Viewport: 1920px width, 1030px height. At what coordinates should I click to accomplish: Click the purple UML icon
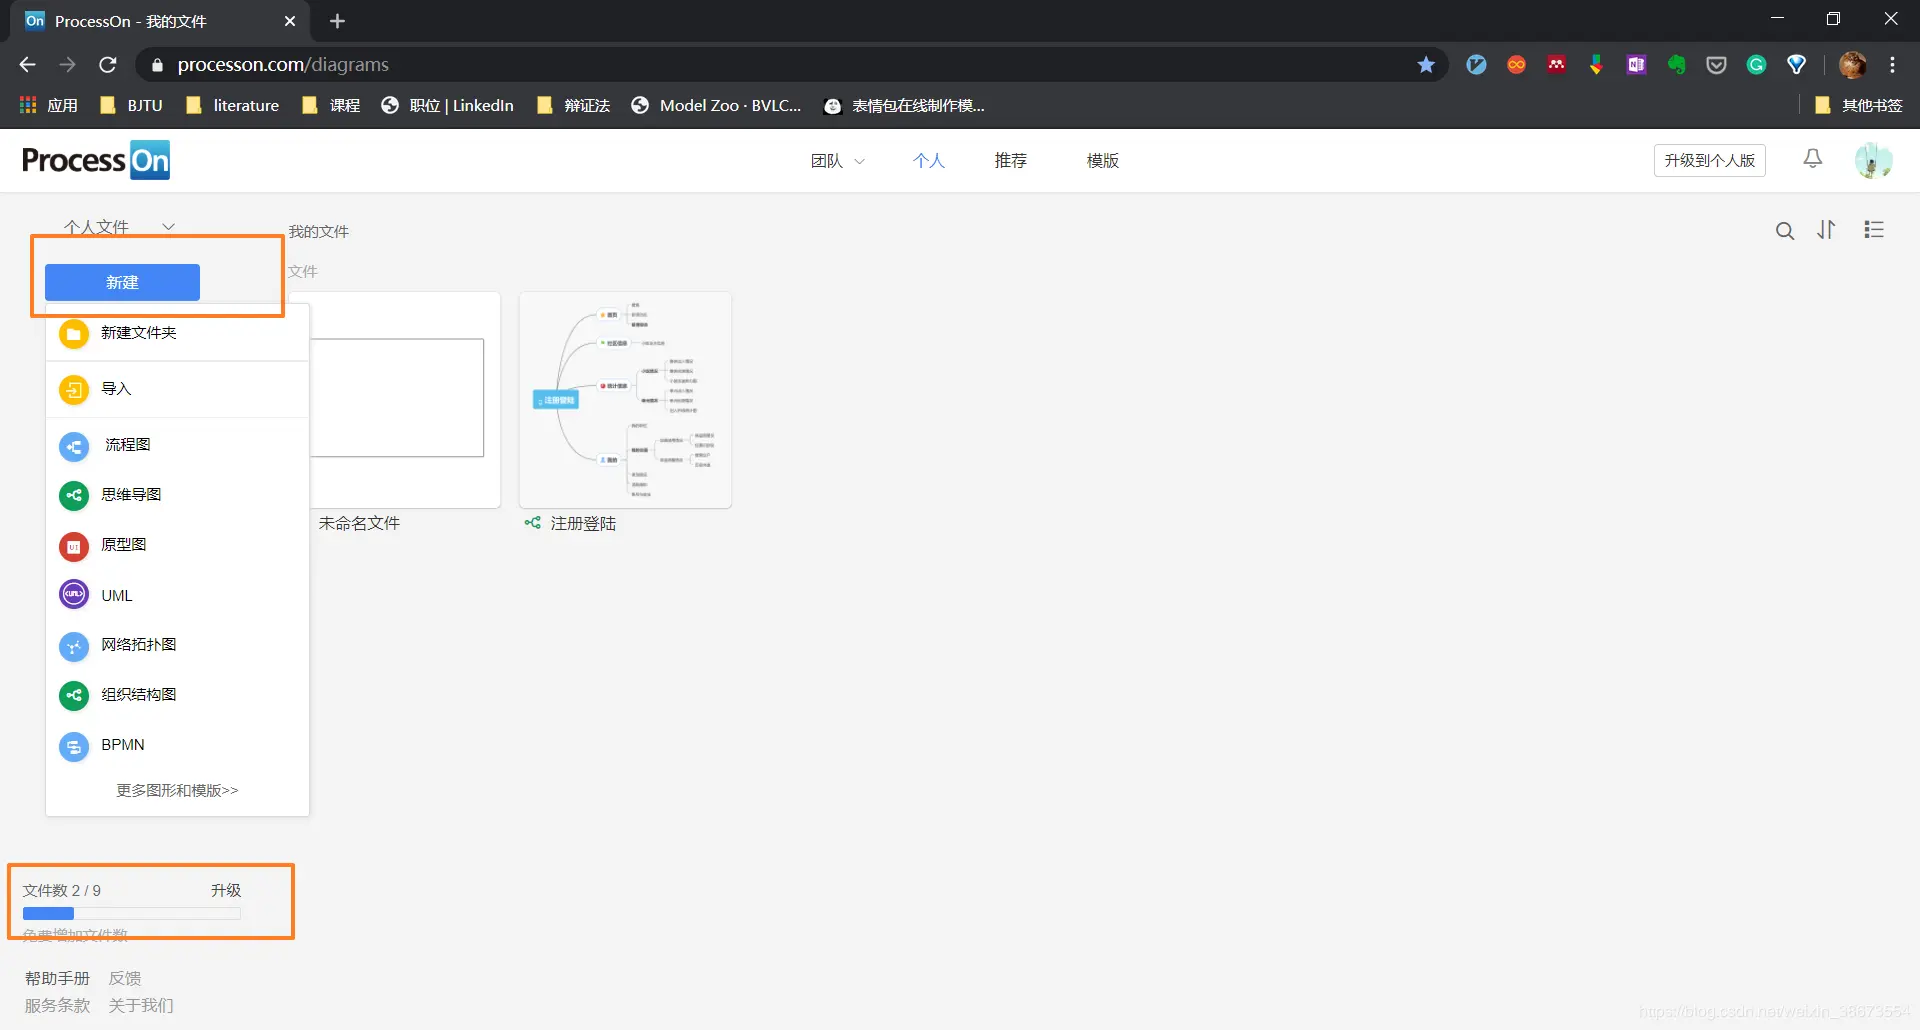pyautogui.click(x=74, y=595)
